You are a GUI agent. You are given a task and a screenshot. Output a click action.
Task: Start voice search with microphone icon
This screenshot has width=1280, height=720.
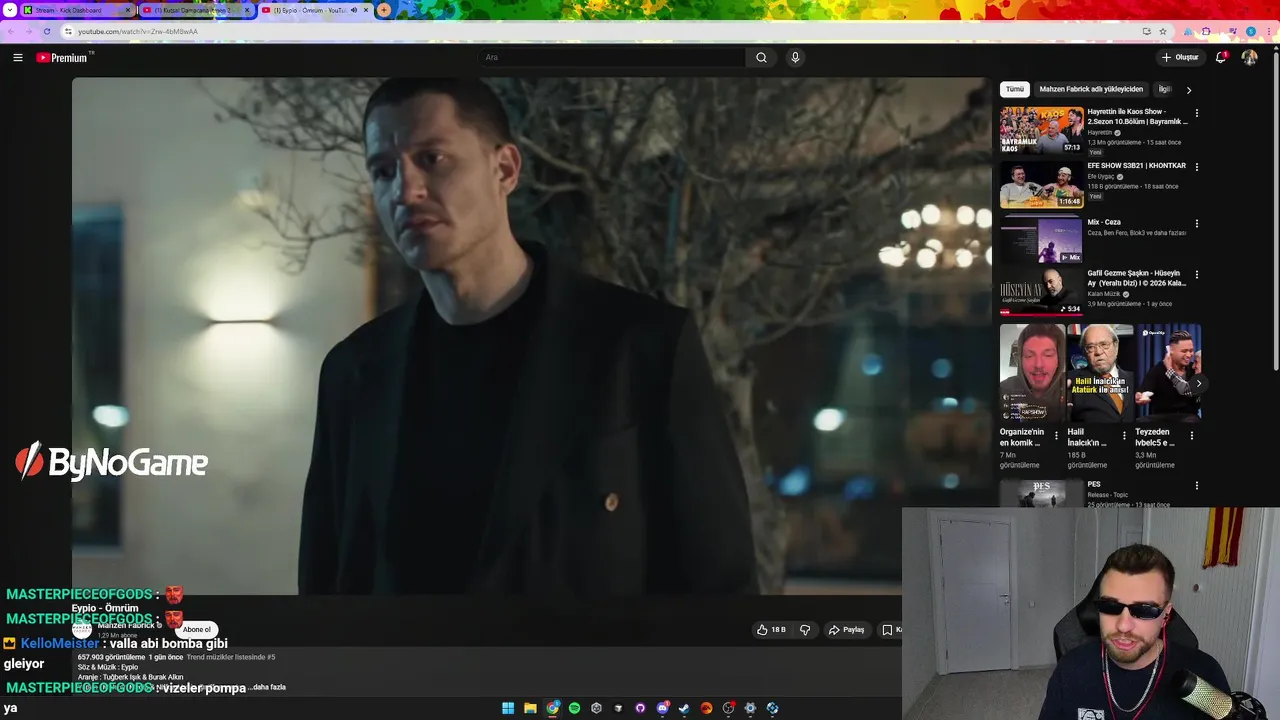click(795, 57)
